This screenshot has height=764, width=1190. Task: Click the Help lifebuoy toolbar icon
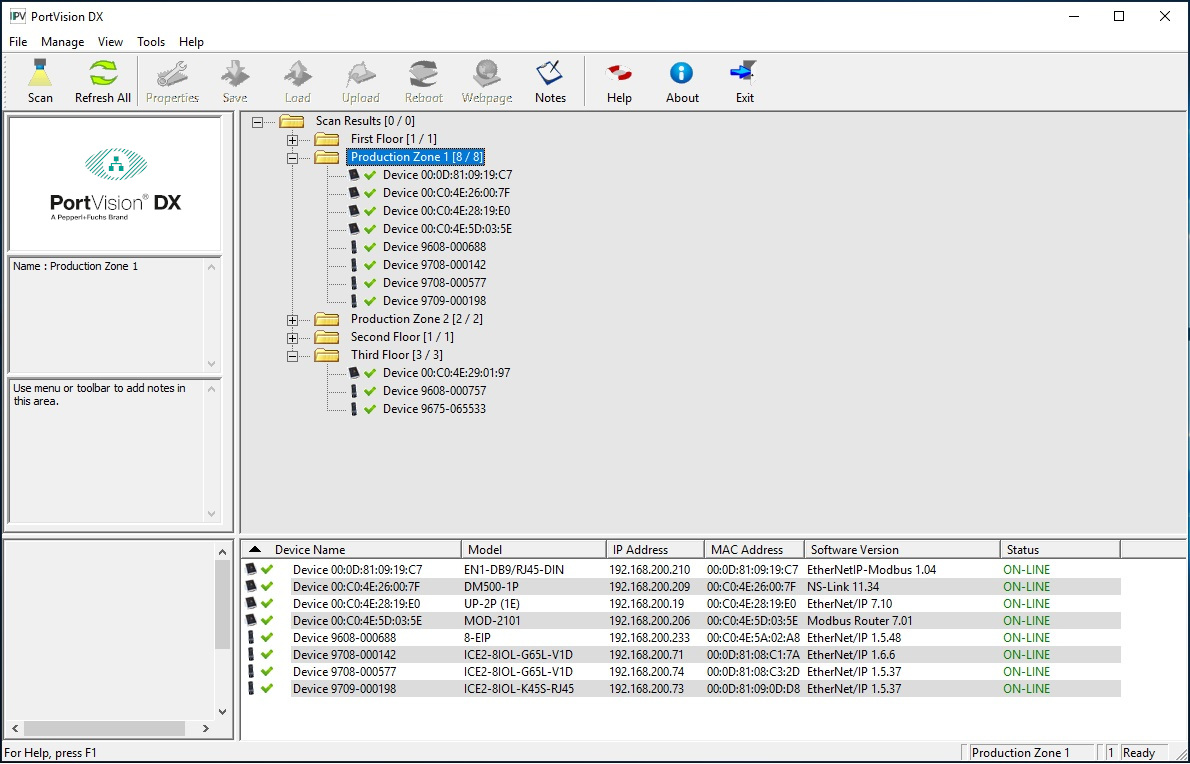[619, 74]
